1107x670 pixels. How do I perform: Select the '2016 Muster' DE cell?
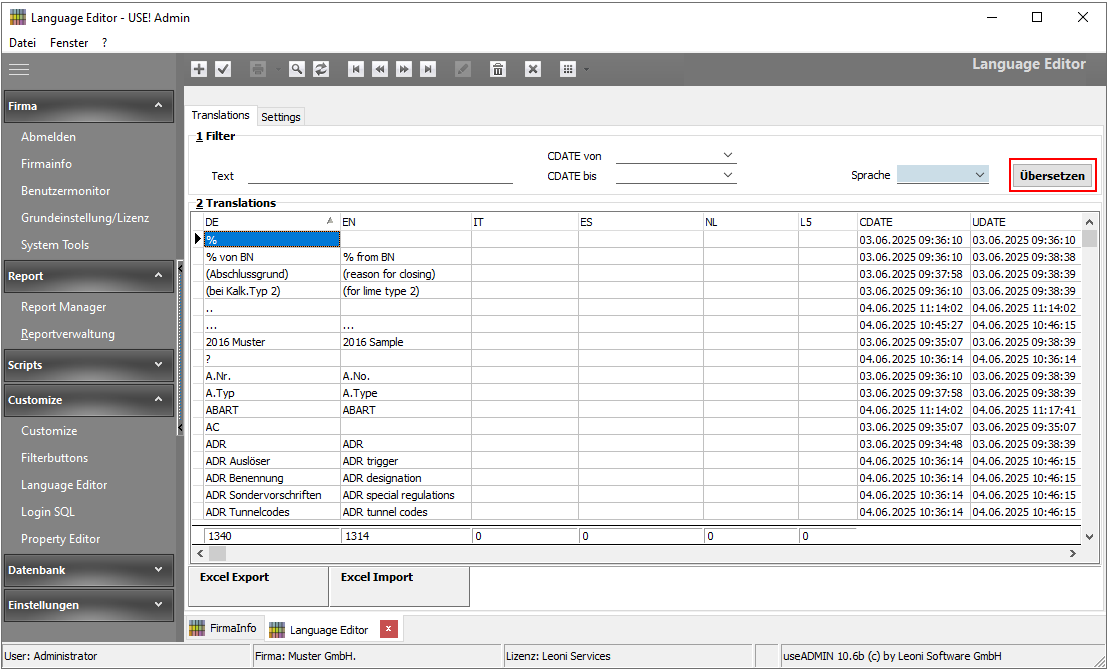271,342
